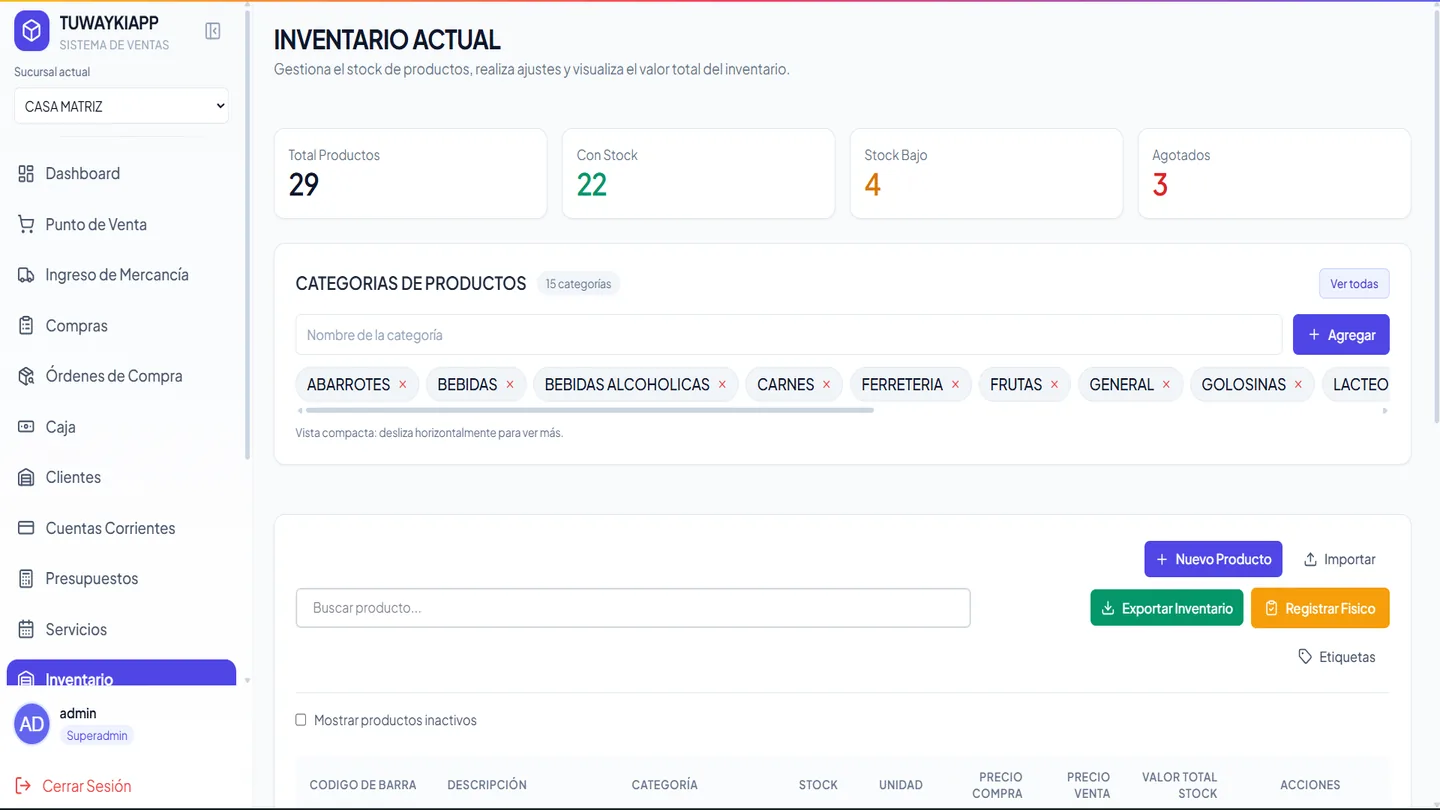Navigate to Órdenes de Compra
Image resolution: width=1440 pixels, height=810 pixels.
click(121, 376)
